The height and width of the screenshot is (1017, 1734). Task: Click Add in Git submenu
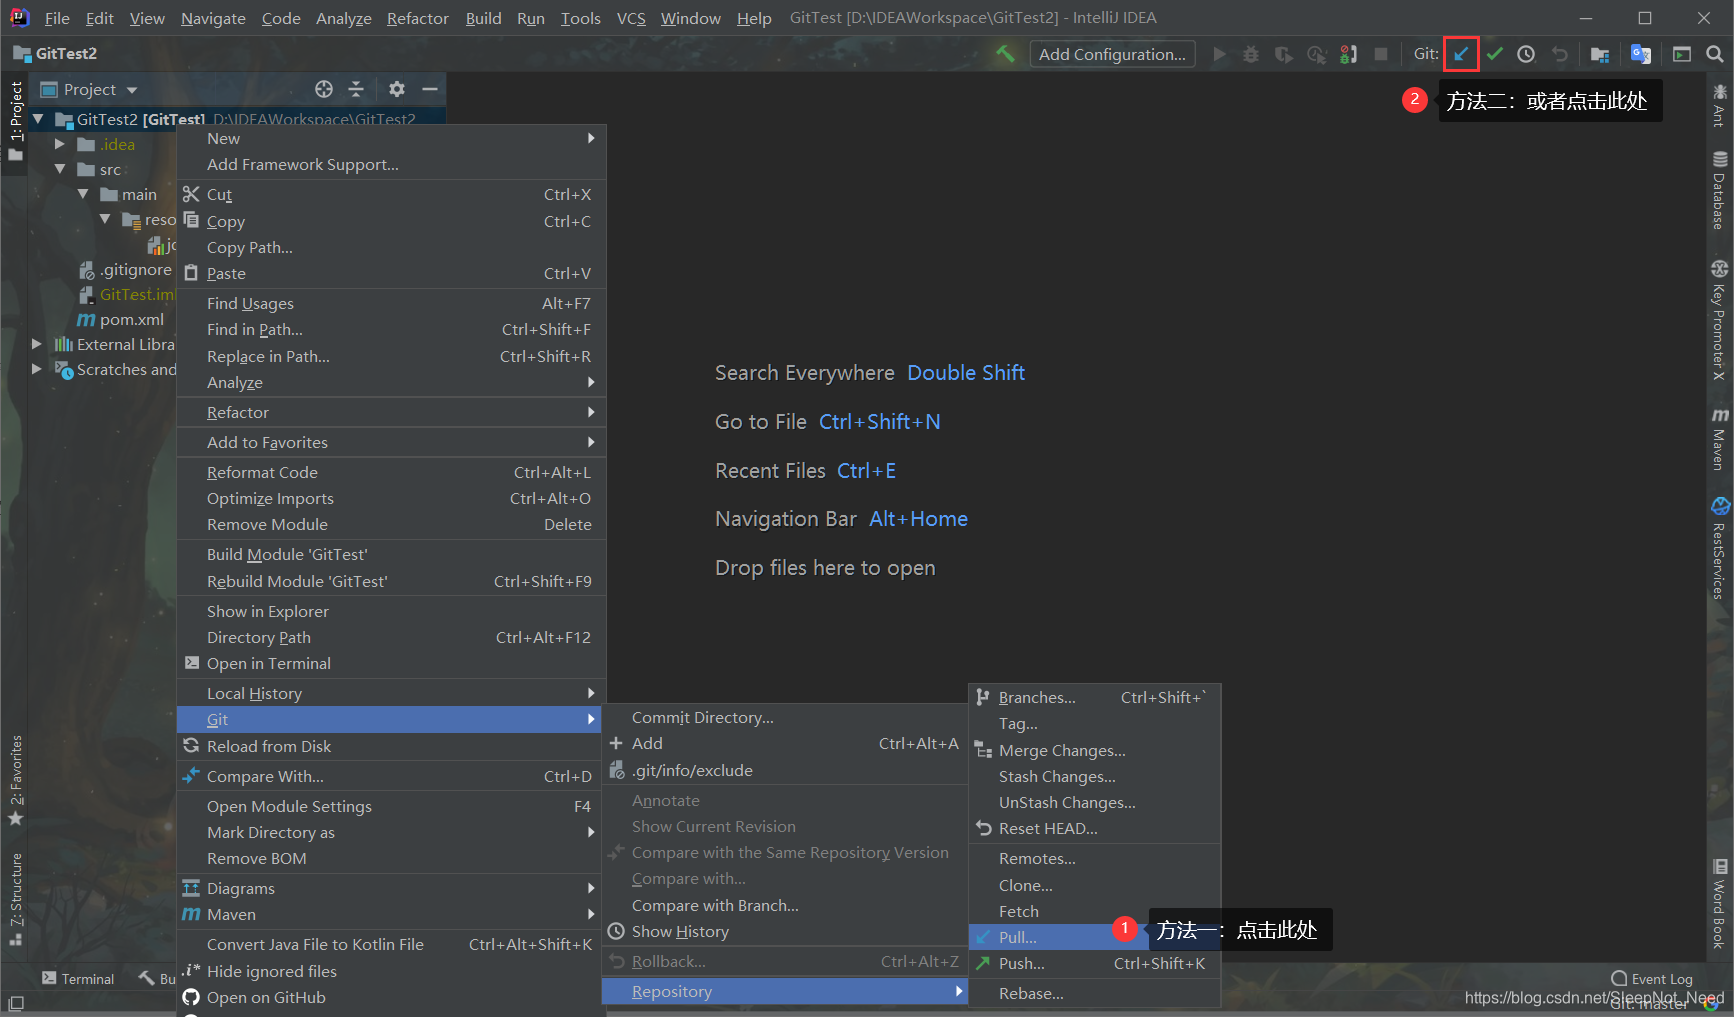pyautogui.click(x=785, y=743)
